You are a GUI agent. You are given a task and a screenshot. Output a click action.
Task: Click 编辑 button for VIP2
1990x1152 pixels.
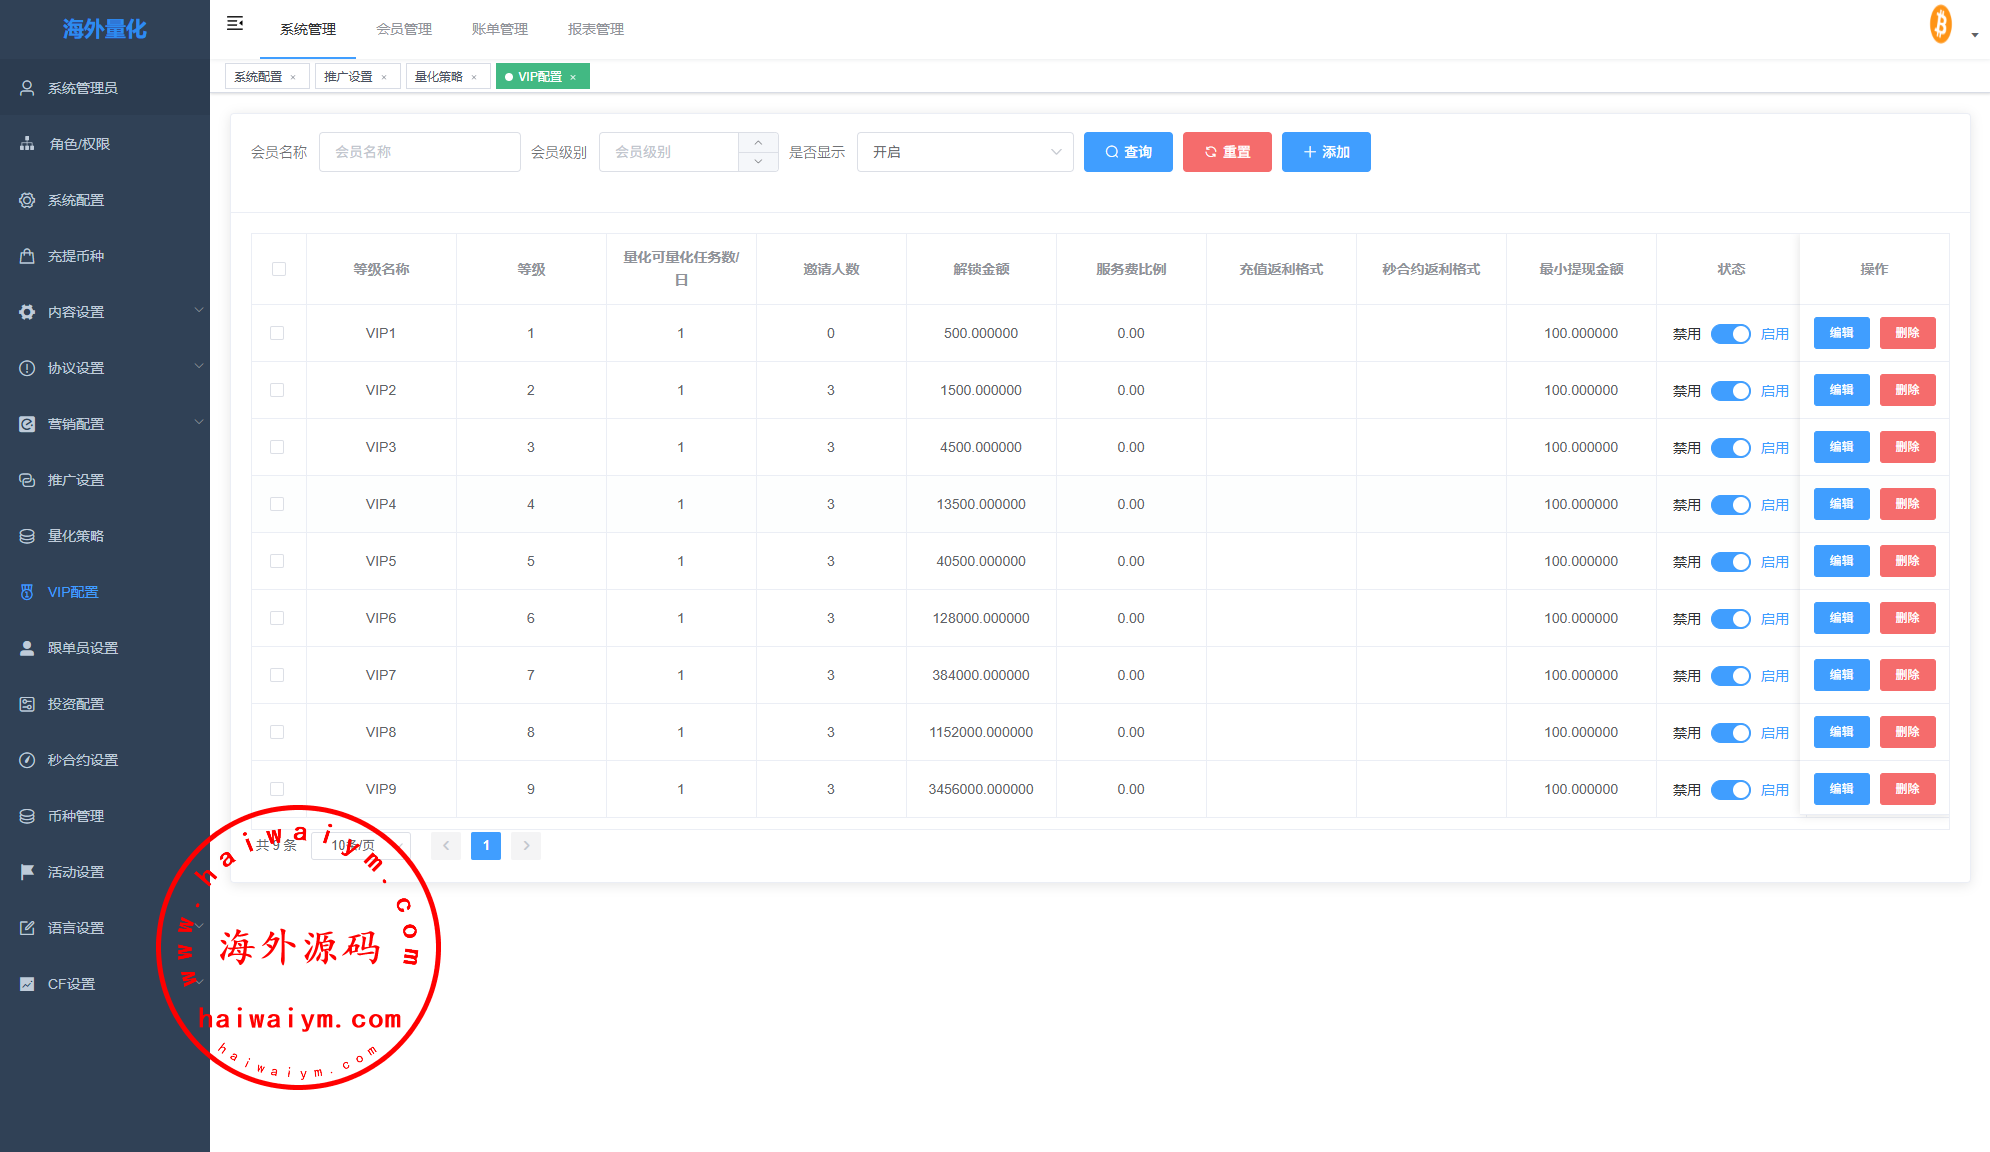(1840, 390)
